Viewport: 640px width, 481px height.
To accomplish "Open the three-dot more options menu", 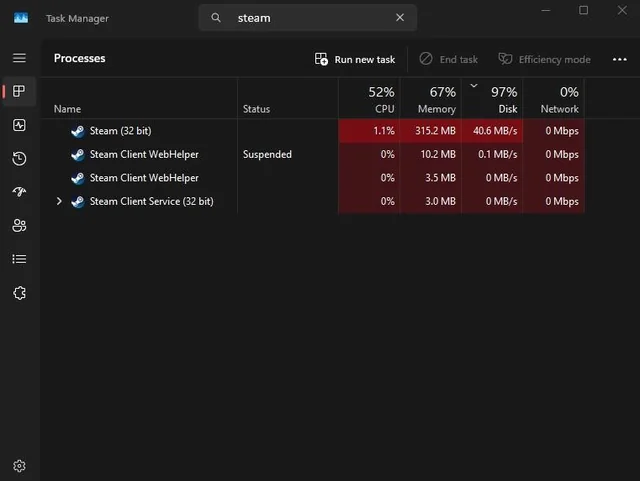I will pos(619,59).
